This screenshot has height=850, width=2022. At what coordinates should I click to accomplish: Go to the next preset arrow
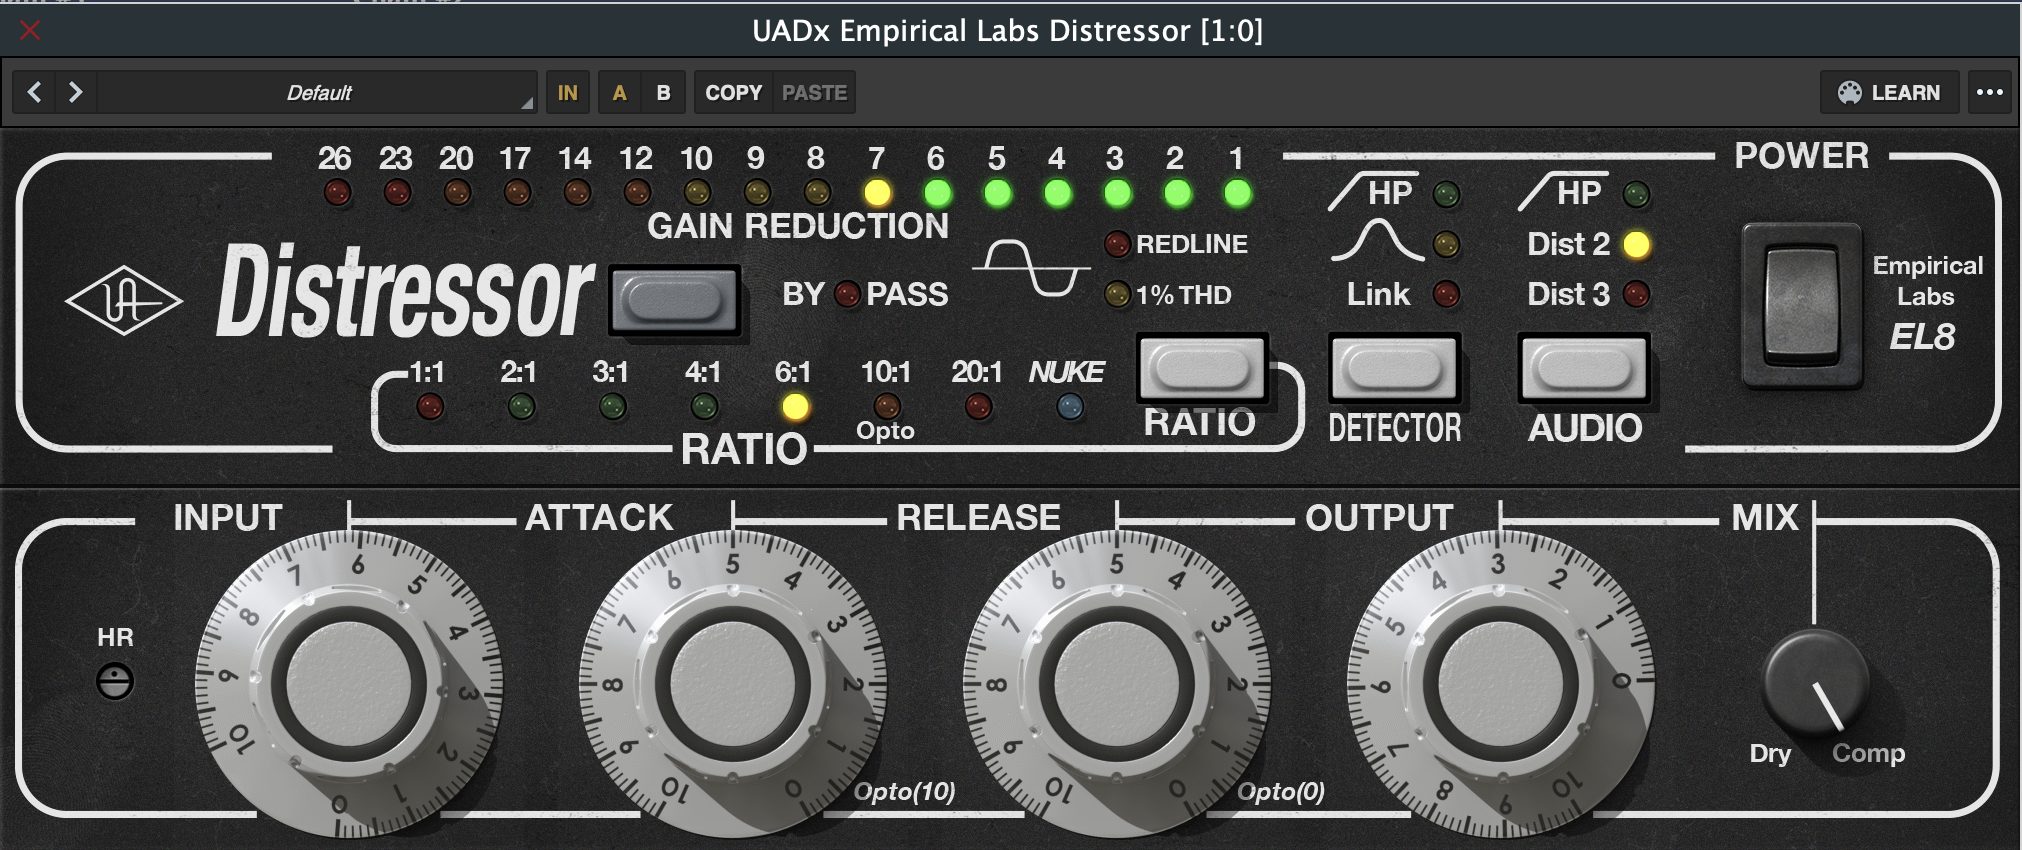point(75,93)
